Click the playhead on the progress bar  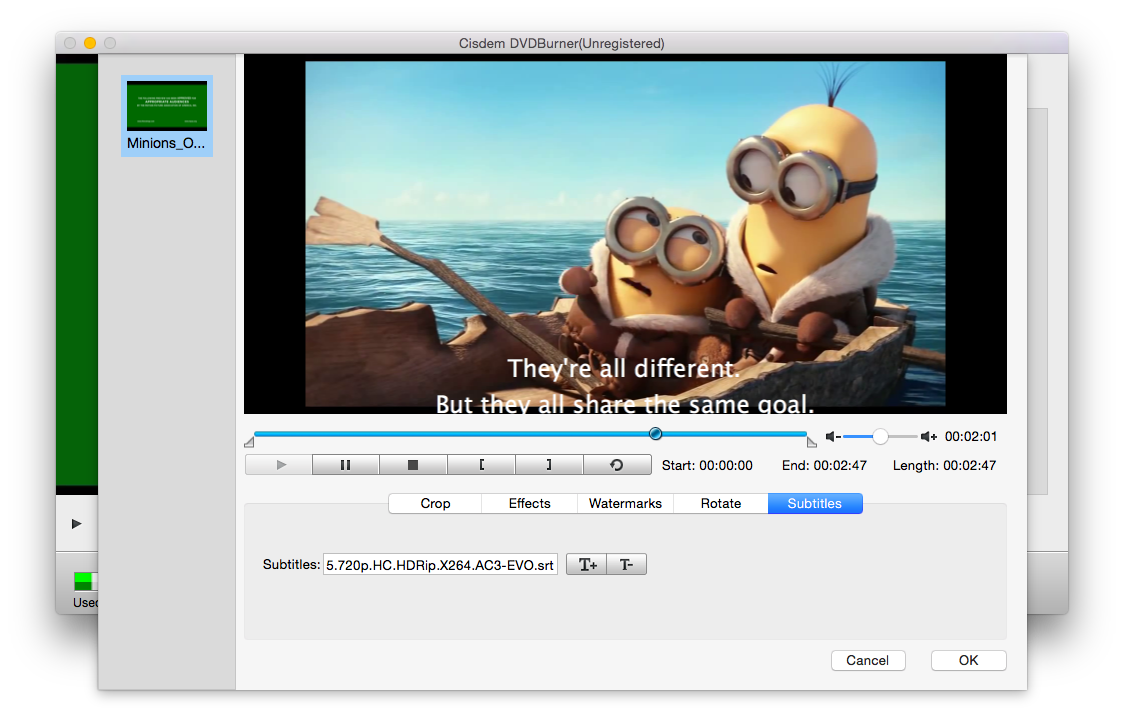point(656,433)
